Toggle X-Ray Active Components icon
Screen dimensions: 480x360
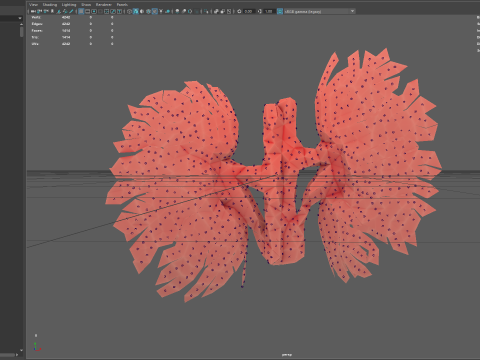tap(222, 11)
